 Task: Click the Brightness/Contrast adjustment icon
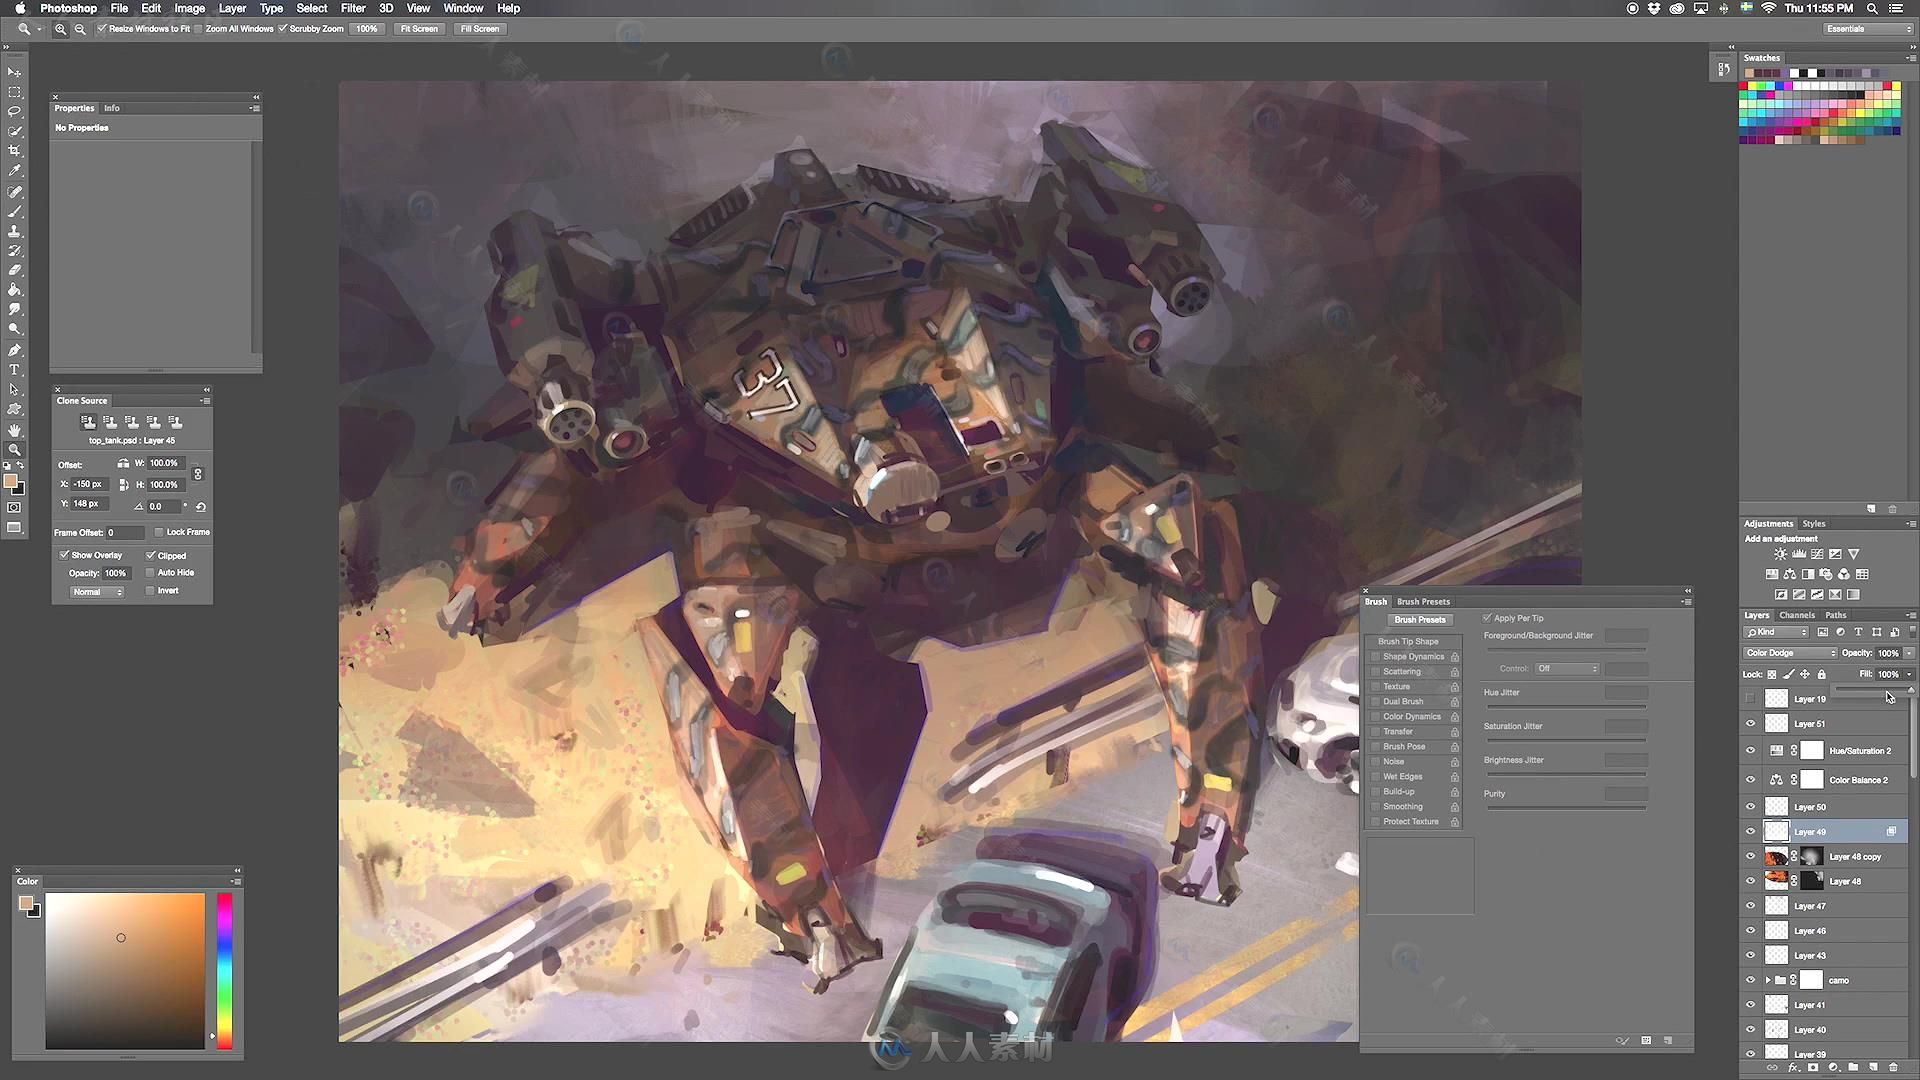[1780, 554]
